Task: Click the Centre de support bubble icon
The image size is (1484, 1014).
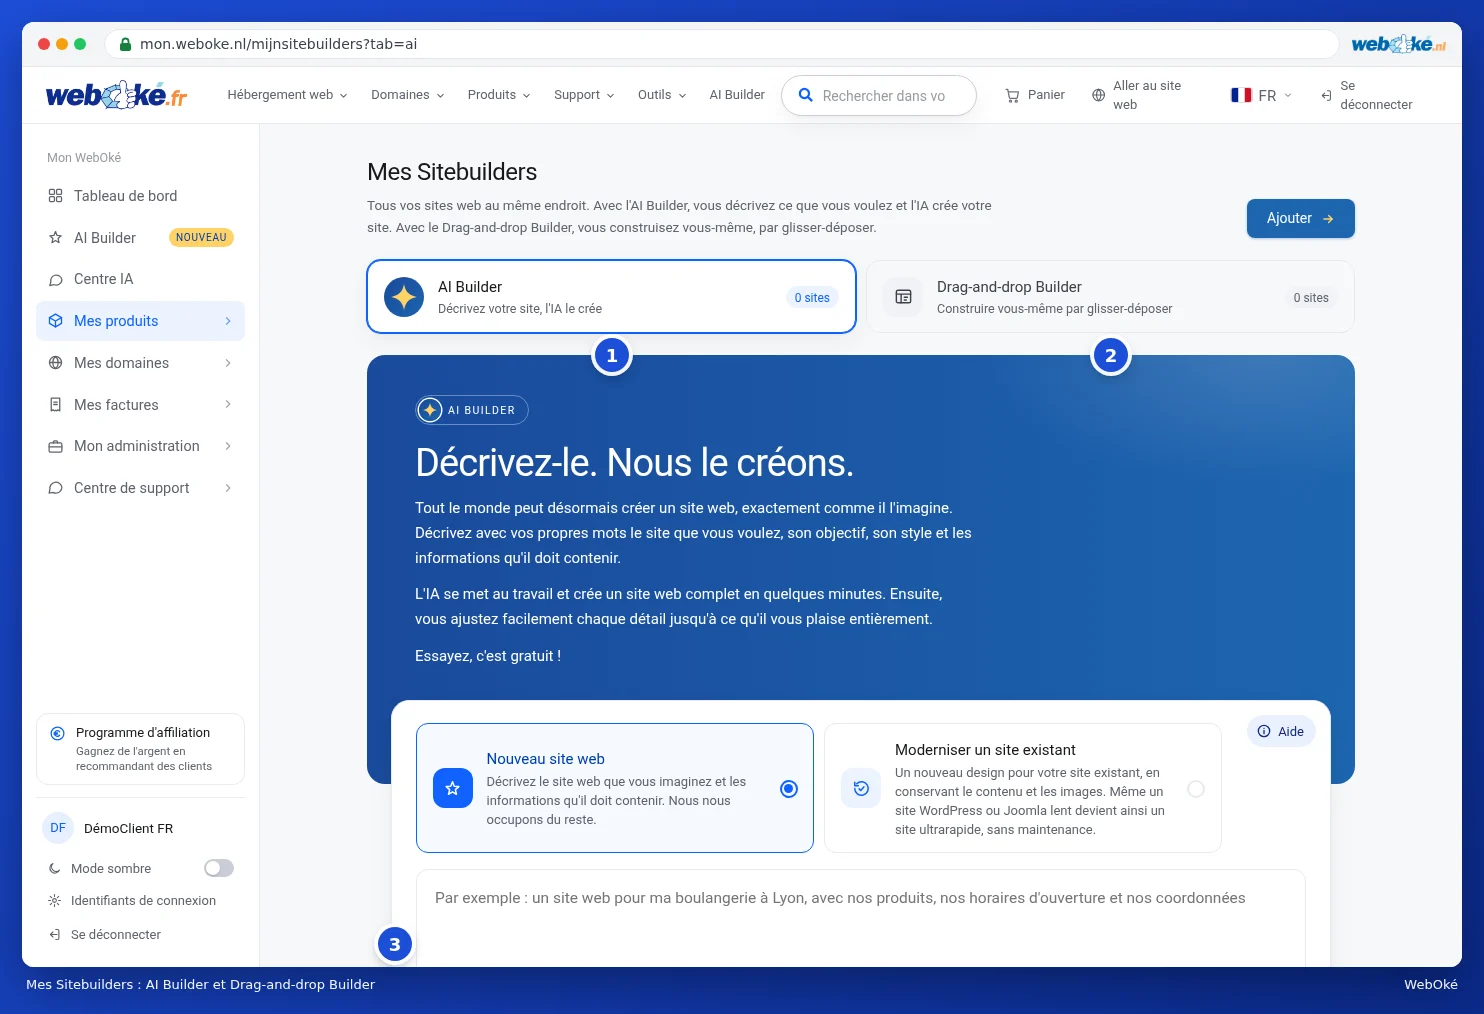Action: pyautogui.click(x=55, y=488)
